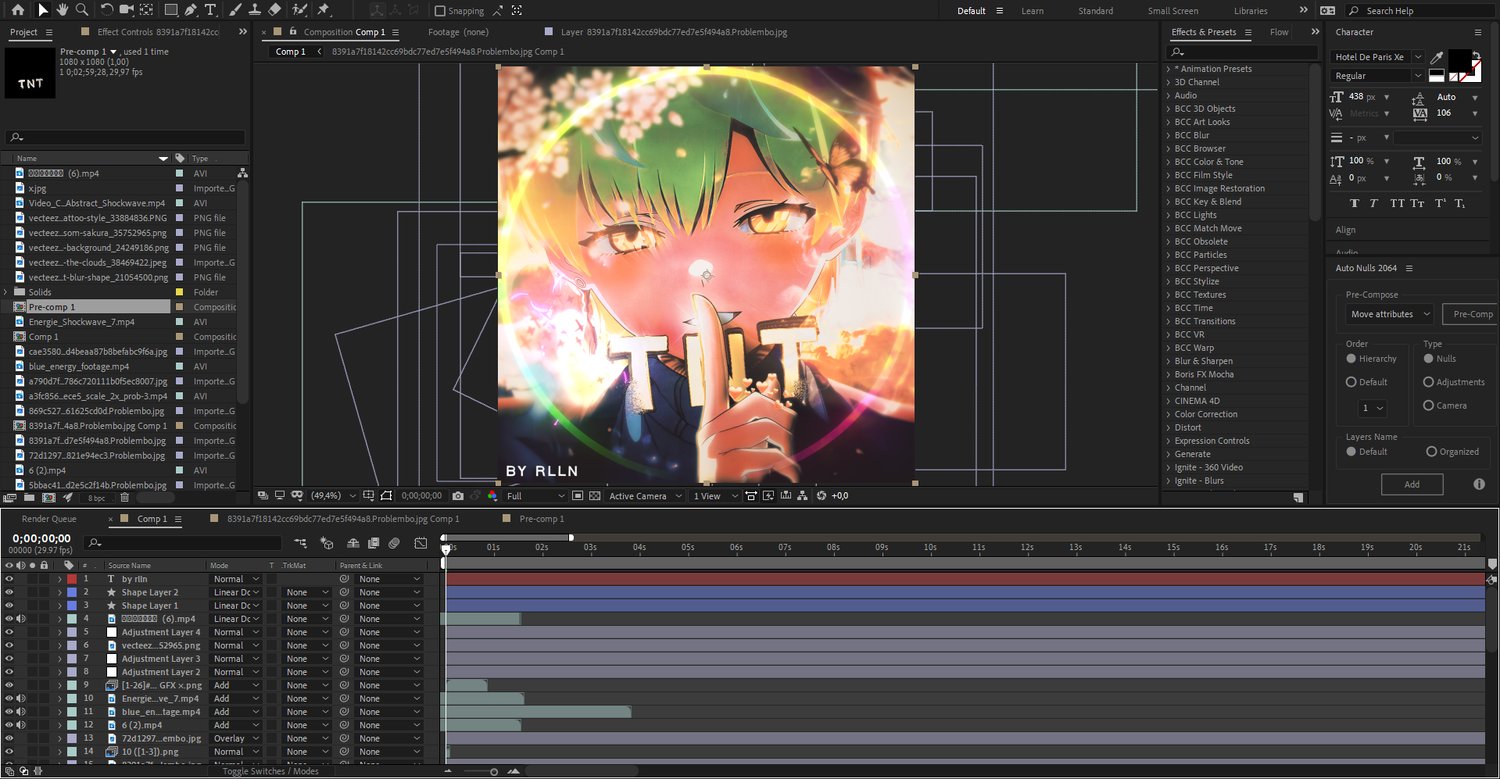1500x779 pixels.
Task: Toggle visibility of Adjustment Layer 4
Action: pos(9,632)
